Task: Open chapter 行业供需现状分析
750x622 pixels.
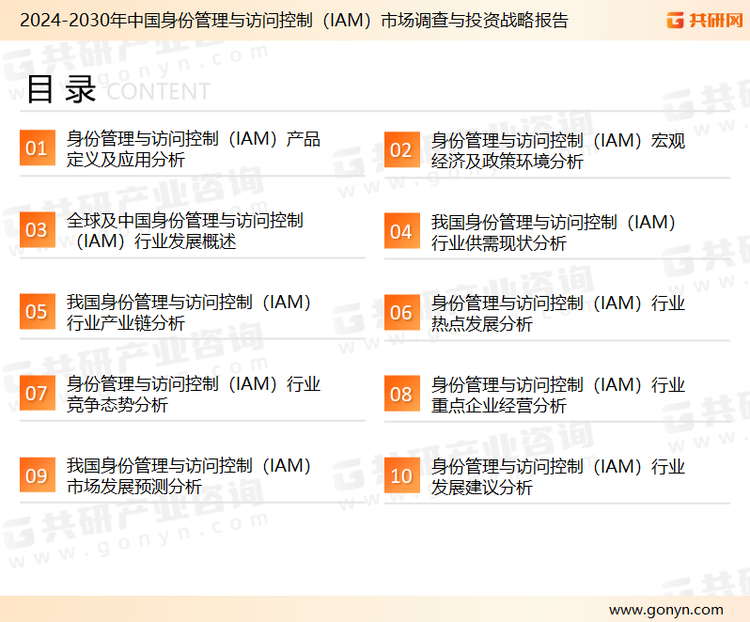Action: (x=553, y=233)
